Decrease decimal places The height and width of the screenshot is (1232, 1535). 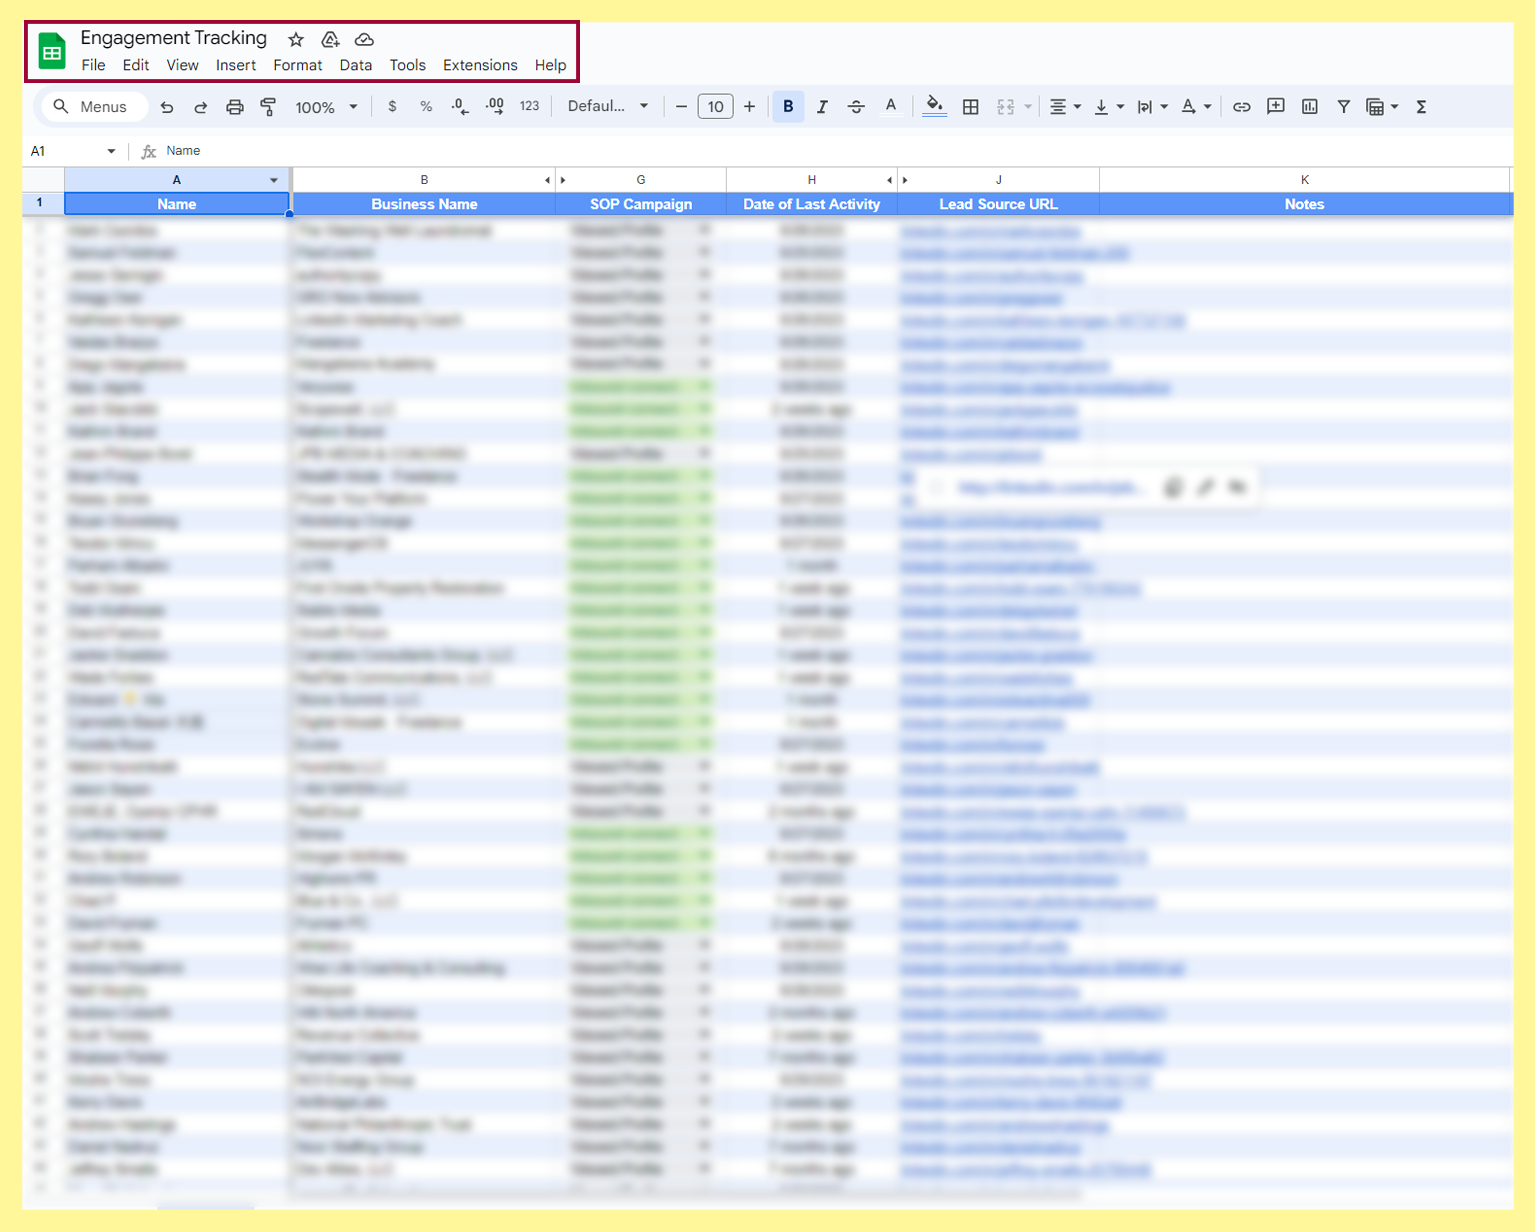tap(460, 106)
